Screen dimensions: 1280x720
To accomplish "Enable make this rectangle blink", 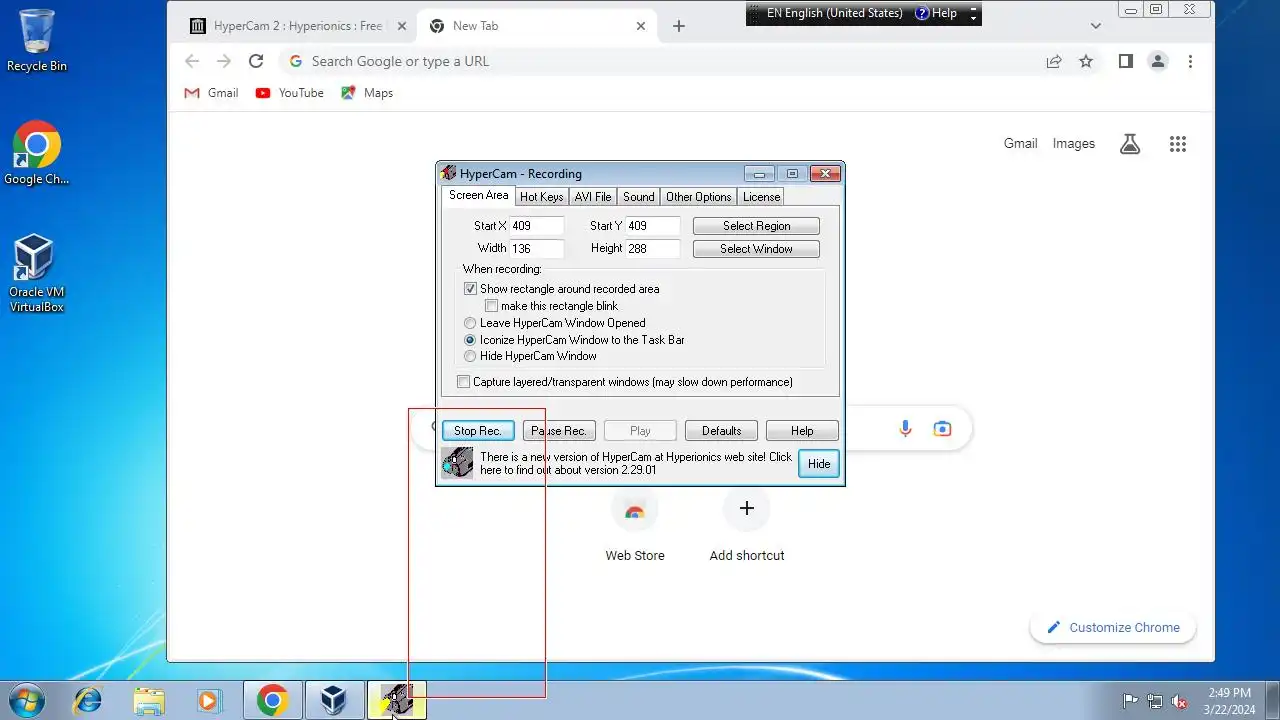I will [491, 306].
